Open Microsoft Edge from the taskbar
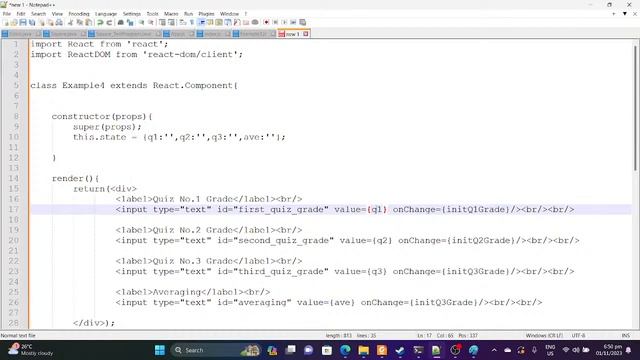 [x=345, y=350]
